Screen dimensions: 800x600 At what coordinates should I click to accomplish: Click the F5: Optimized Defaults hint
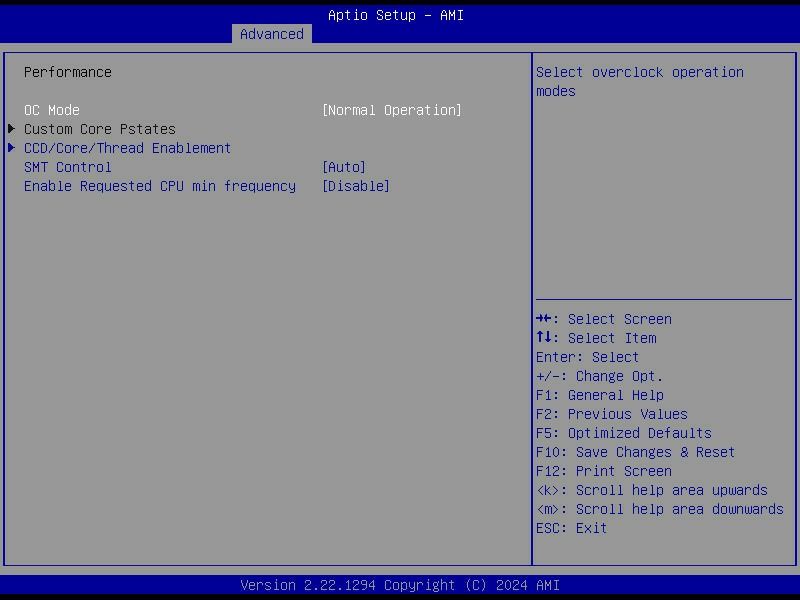(x=623, y=433)
